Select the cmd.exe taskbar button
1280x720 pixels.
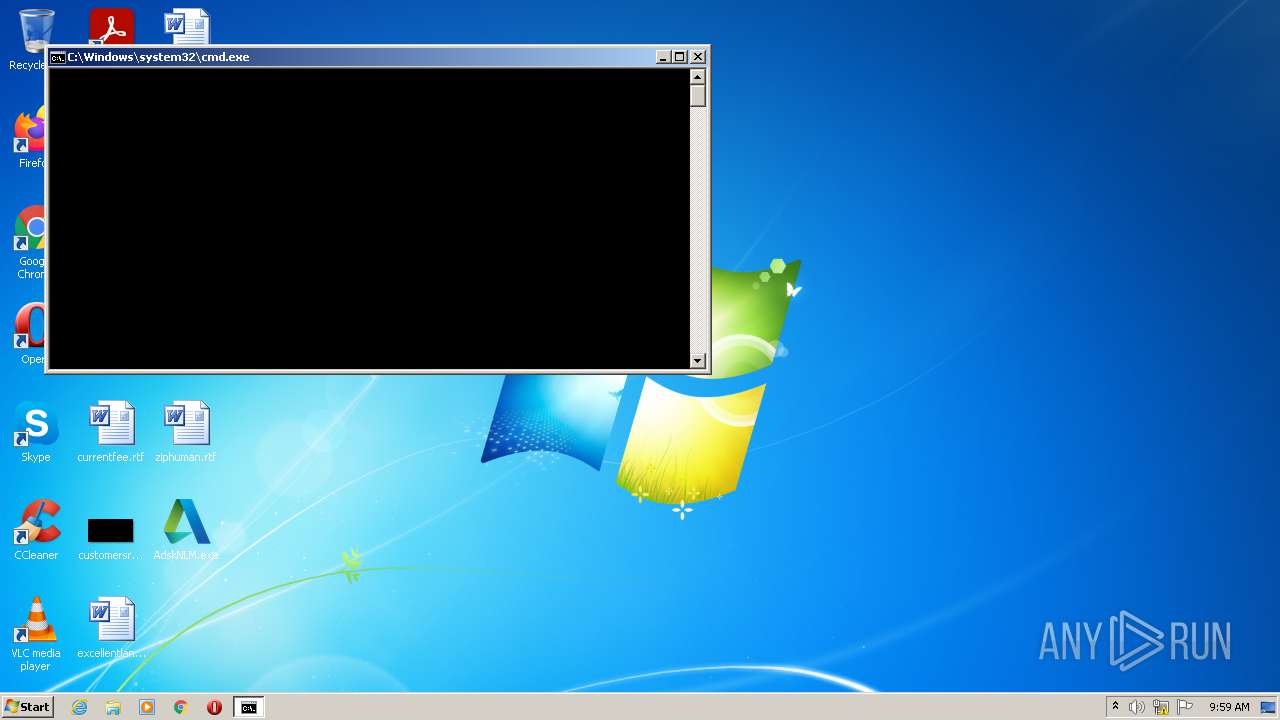(248, 707)
